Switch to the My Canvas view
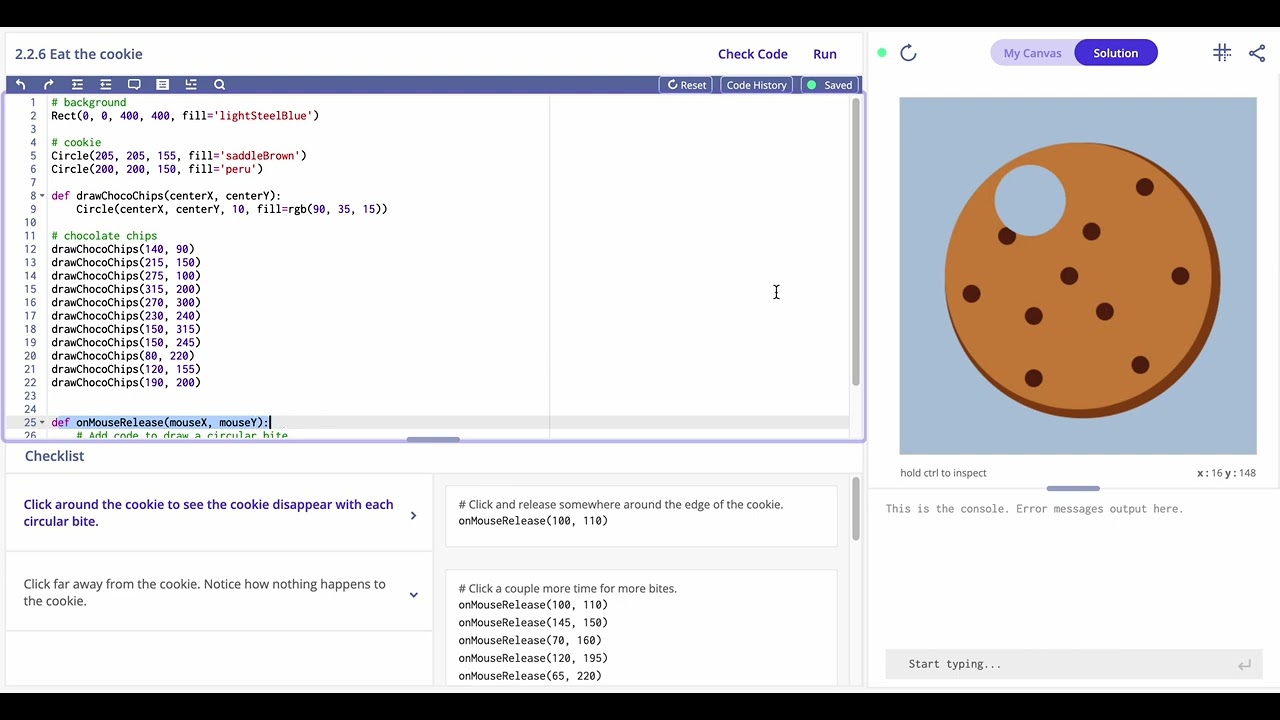 1032,53
